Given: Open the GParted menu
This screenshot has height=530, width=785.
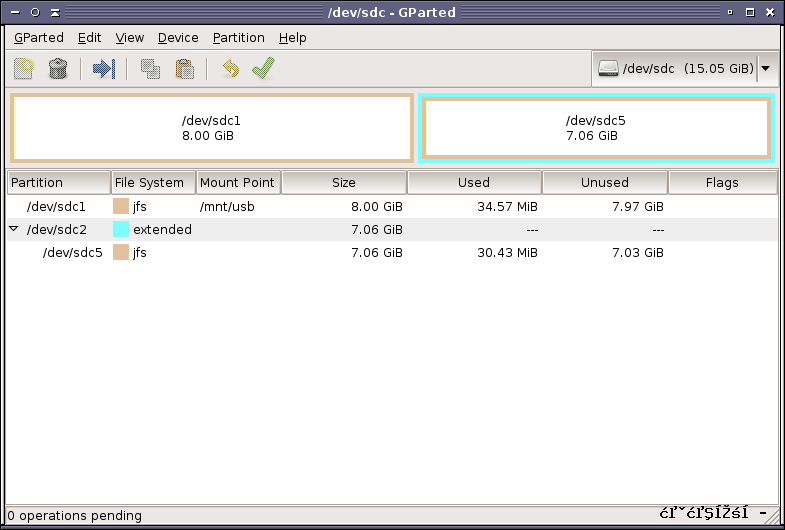Looking at the screenshot, I should coord(39,38).
